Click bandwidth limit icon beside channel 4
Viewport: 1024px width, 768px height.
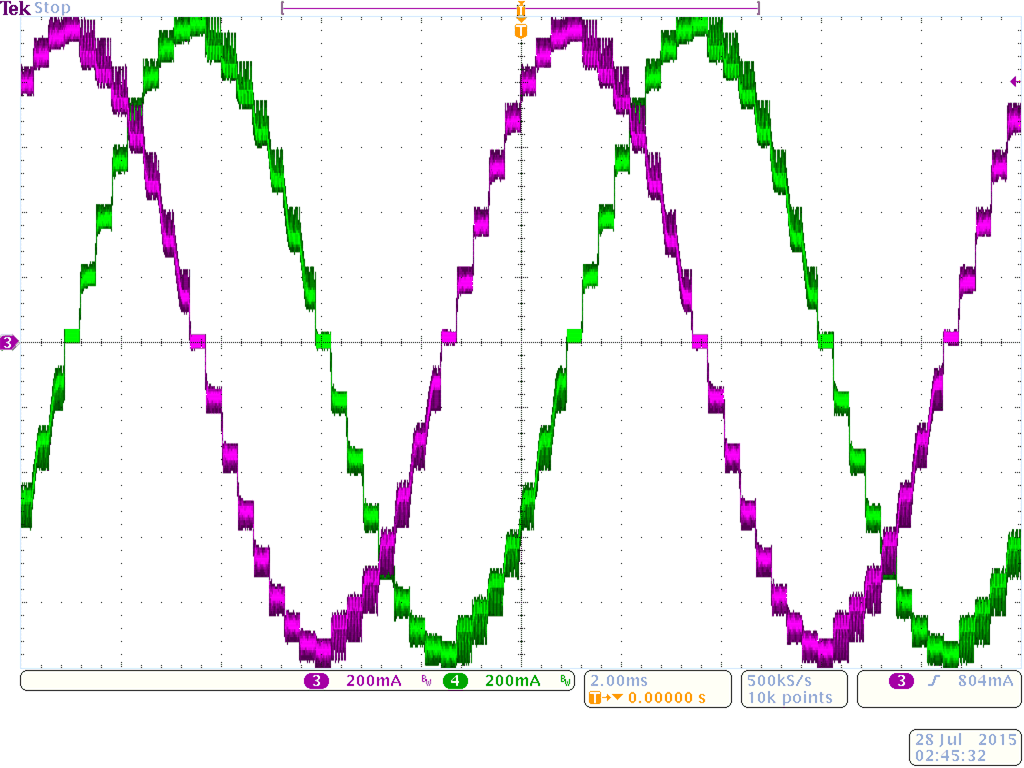[x=565, y=682]
